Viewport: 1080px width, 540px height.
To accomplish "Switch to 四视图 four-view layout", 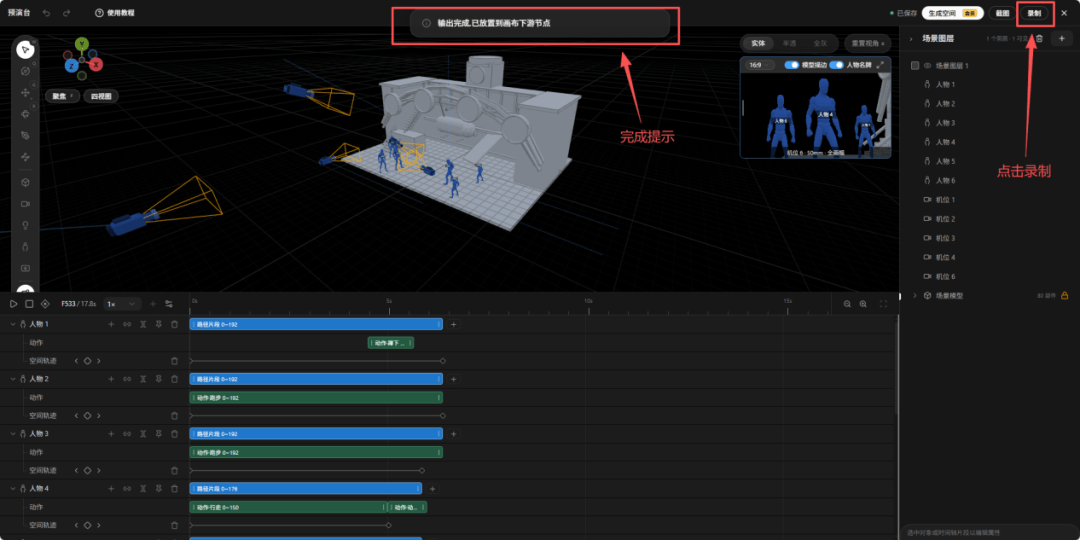I will 101,96.
